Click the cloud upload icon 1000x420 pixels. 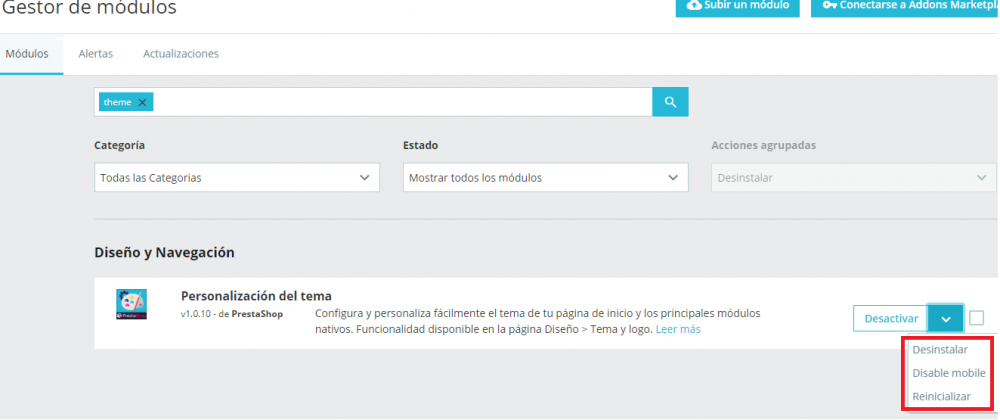click(x=694, y=5)
